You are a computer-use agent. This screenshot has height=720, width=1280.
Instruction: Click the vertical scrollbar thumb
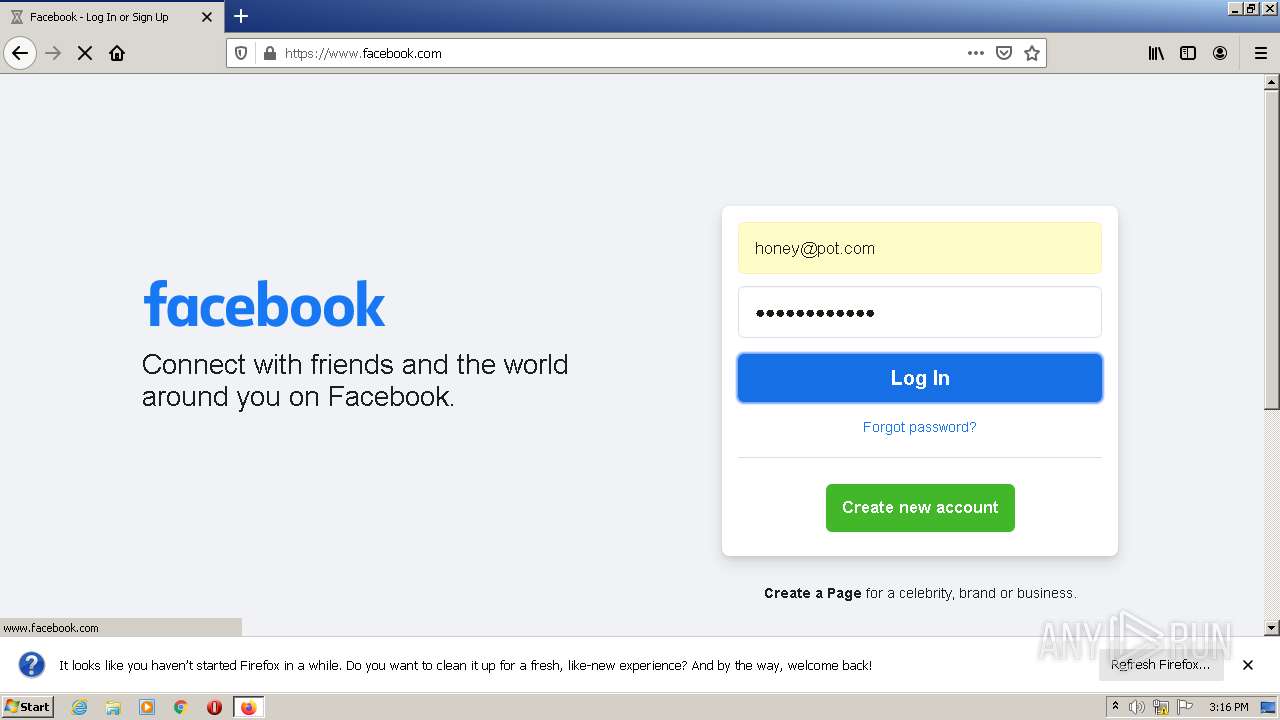[x=1272, y=250]
